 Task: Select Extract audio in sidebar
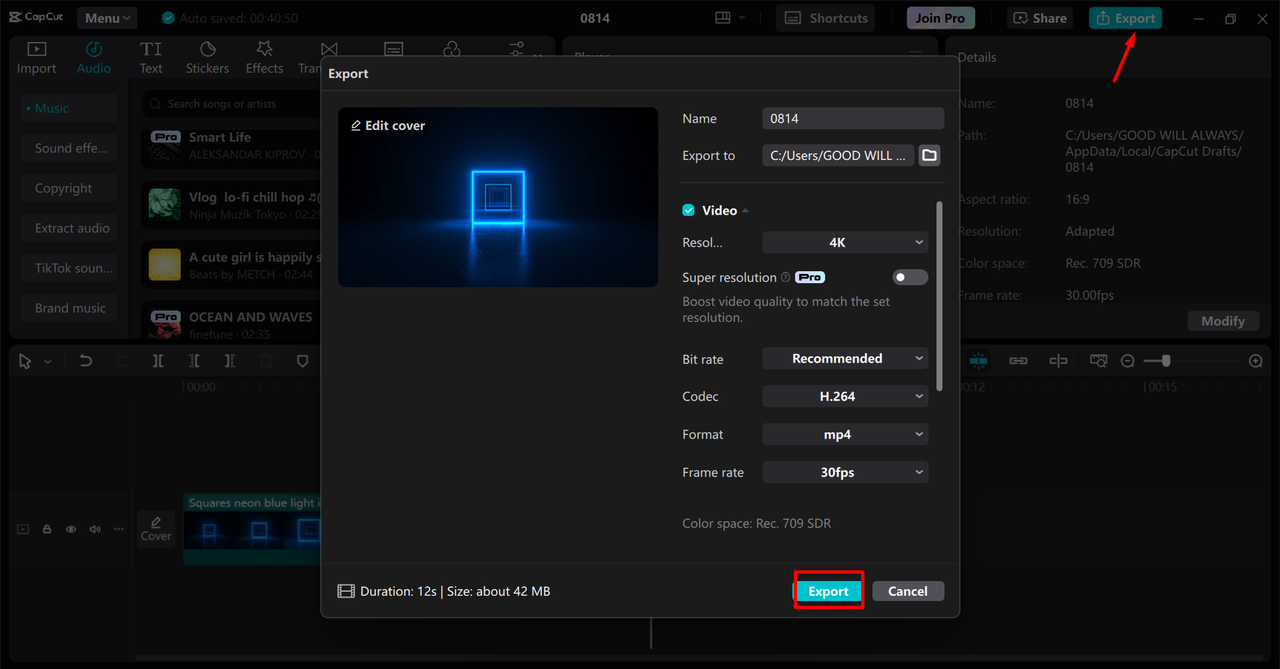coord(70,228)
